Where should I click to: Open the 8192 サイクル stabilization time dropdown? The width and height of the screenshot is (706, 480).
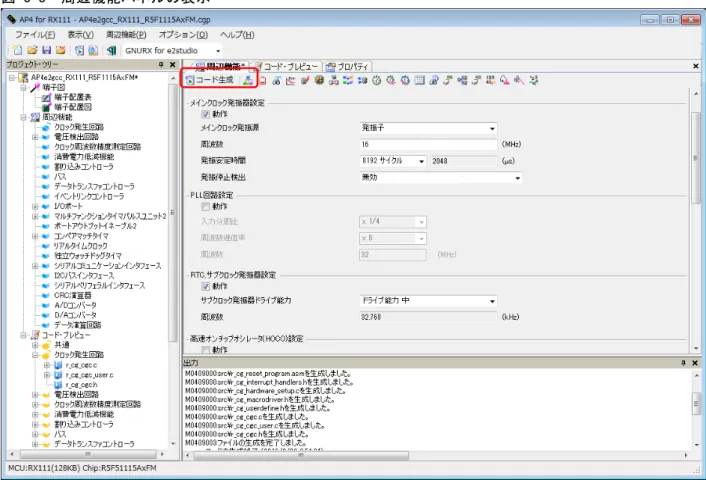393,161
